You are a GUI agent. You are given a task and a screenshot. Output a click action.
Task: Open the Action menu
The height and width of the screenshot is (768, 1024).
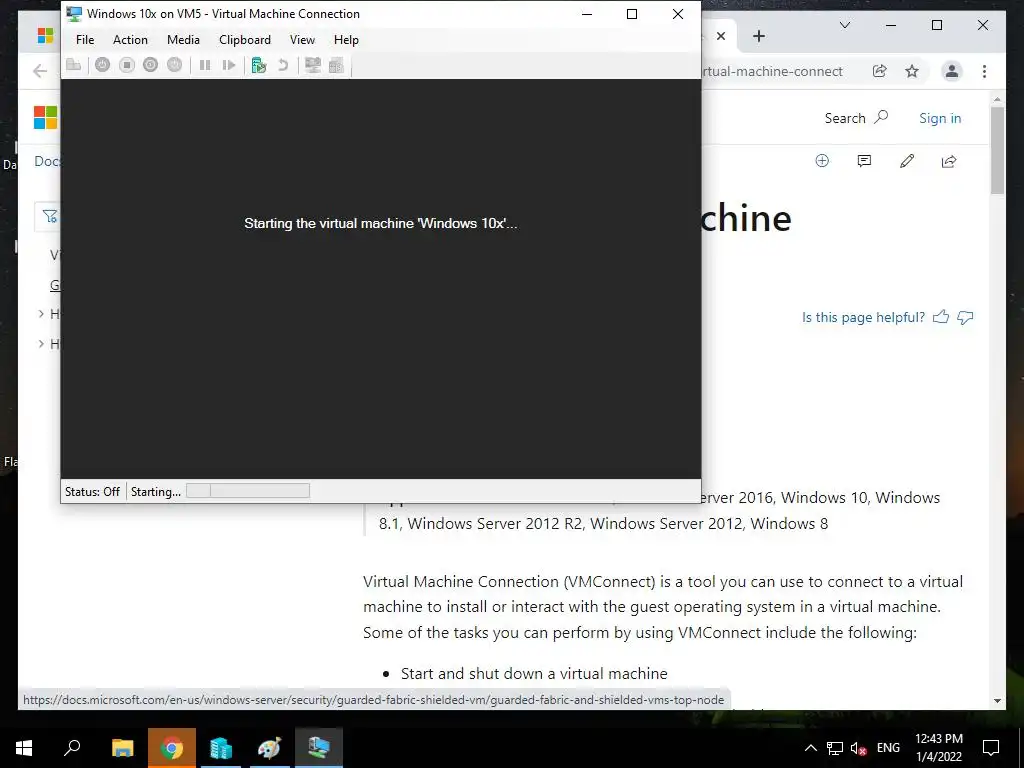coord(130,40)
